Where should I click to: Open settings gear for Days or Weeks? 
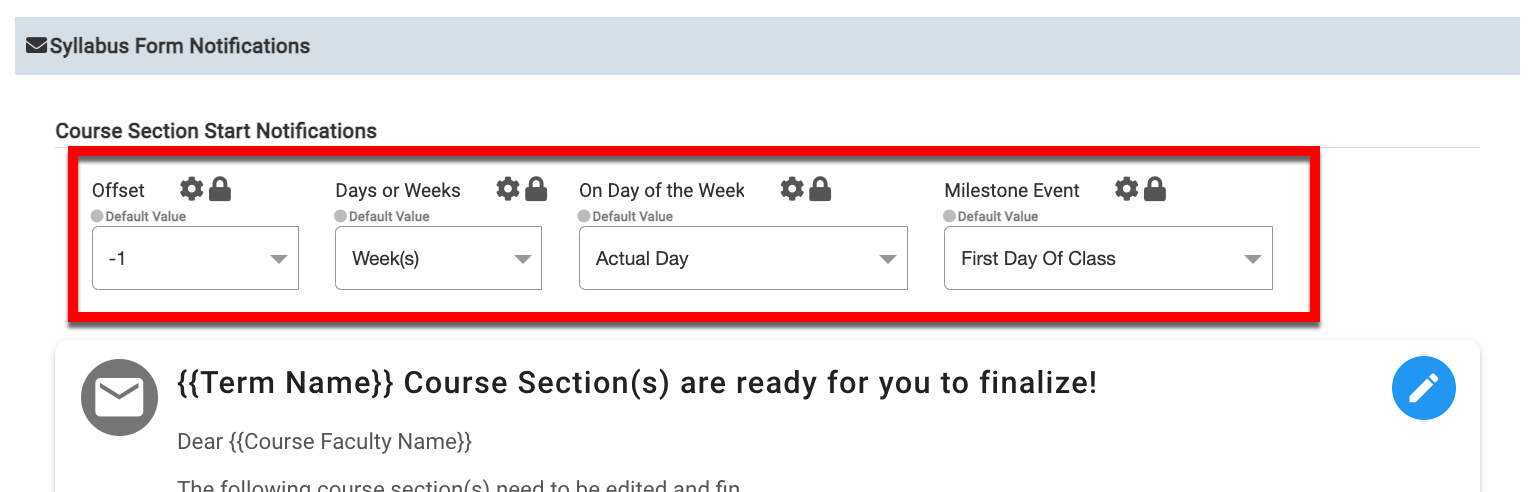click(x=508, y=188)
